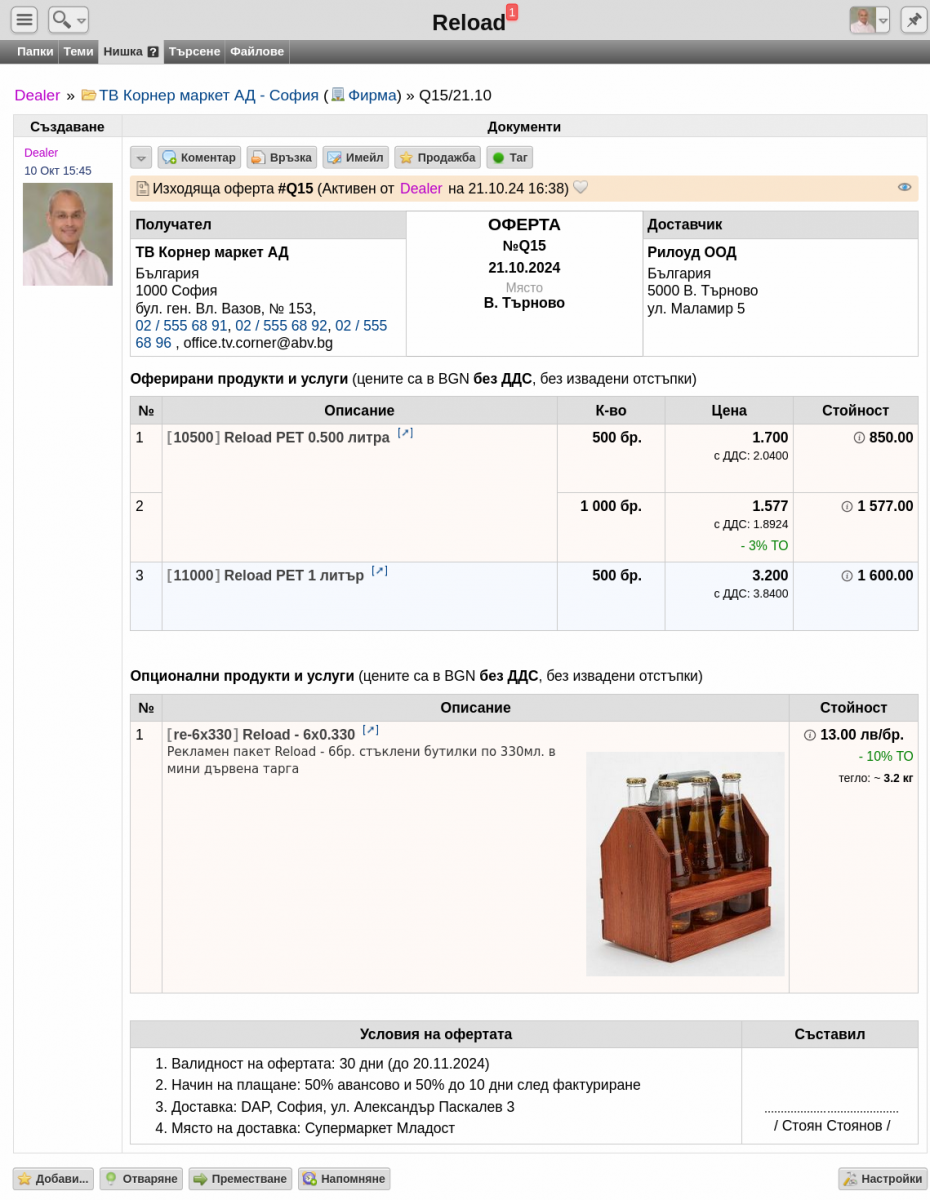Open the ТВ Корнер маркет АД - София folder link
The image size is (930, 1200).
pyautogui.click(x=208, y=95)
